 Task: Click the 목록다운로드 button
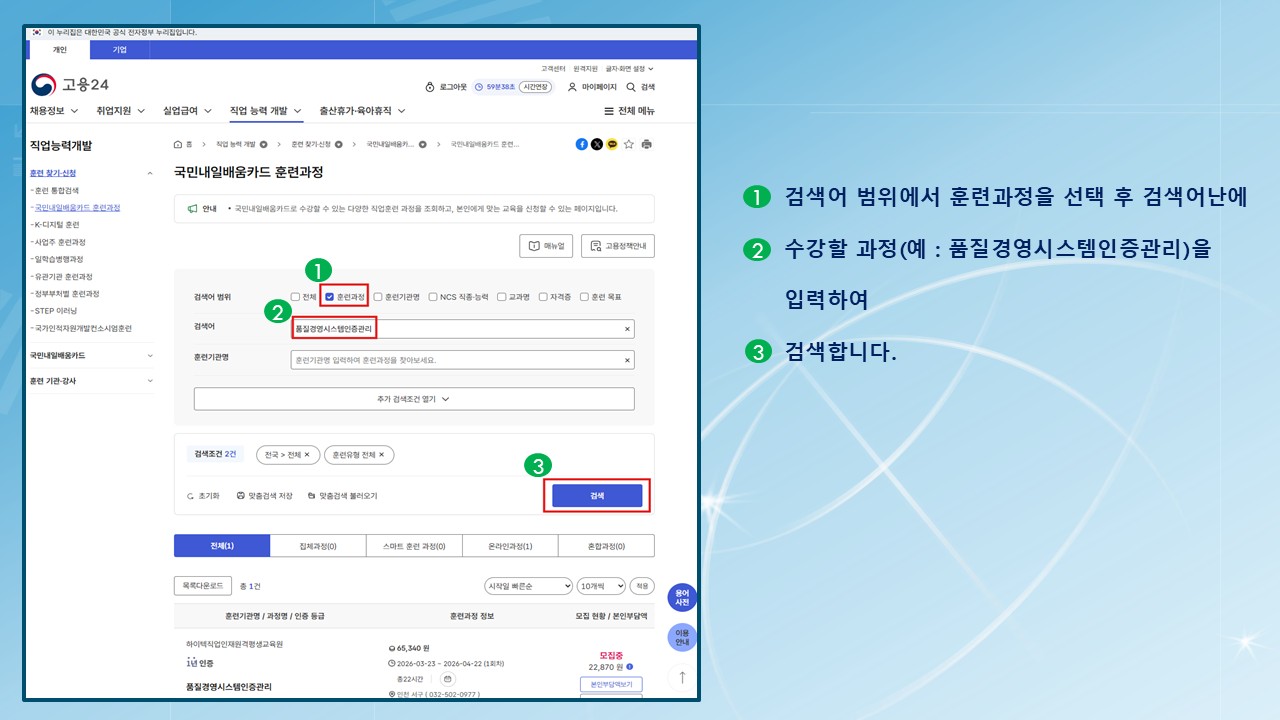203,585
